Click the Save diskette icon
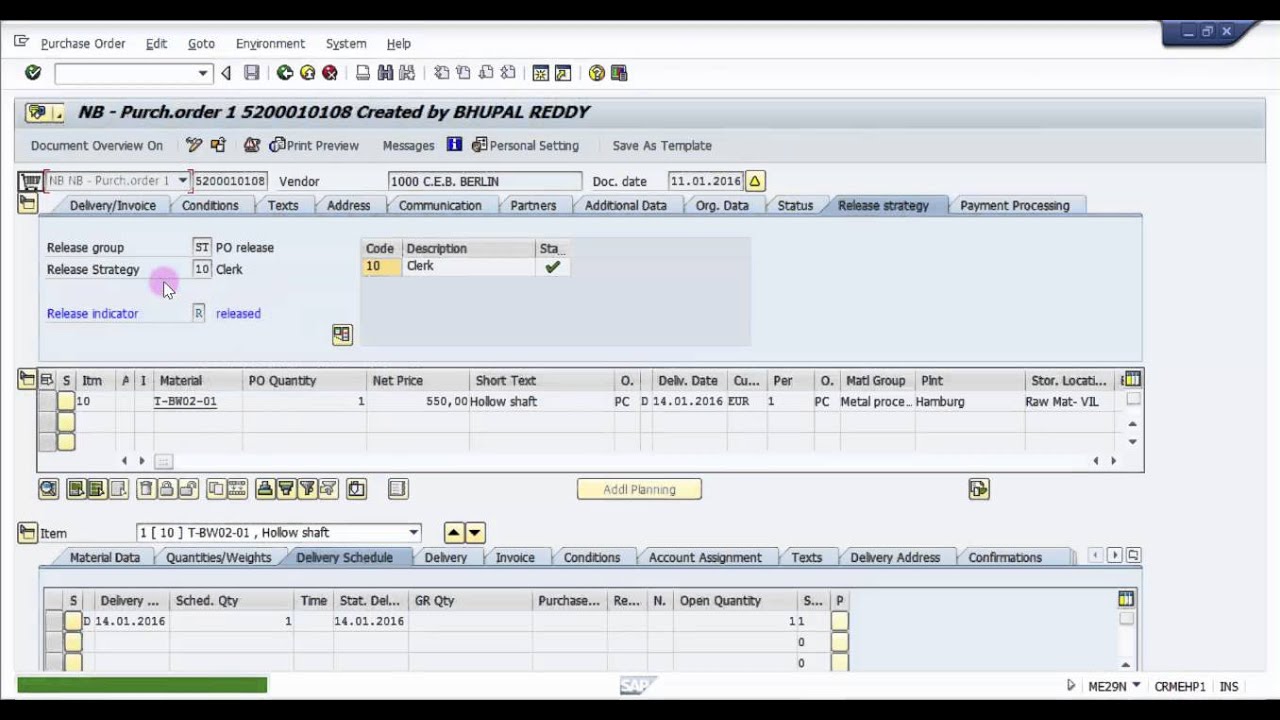This screenshot has height=720, width=1280. pos(252,73)
